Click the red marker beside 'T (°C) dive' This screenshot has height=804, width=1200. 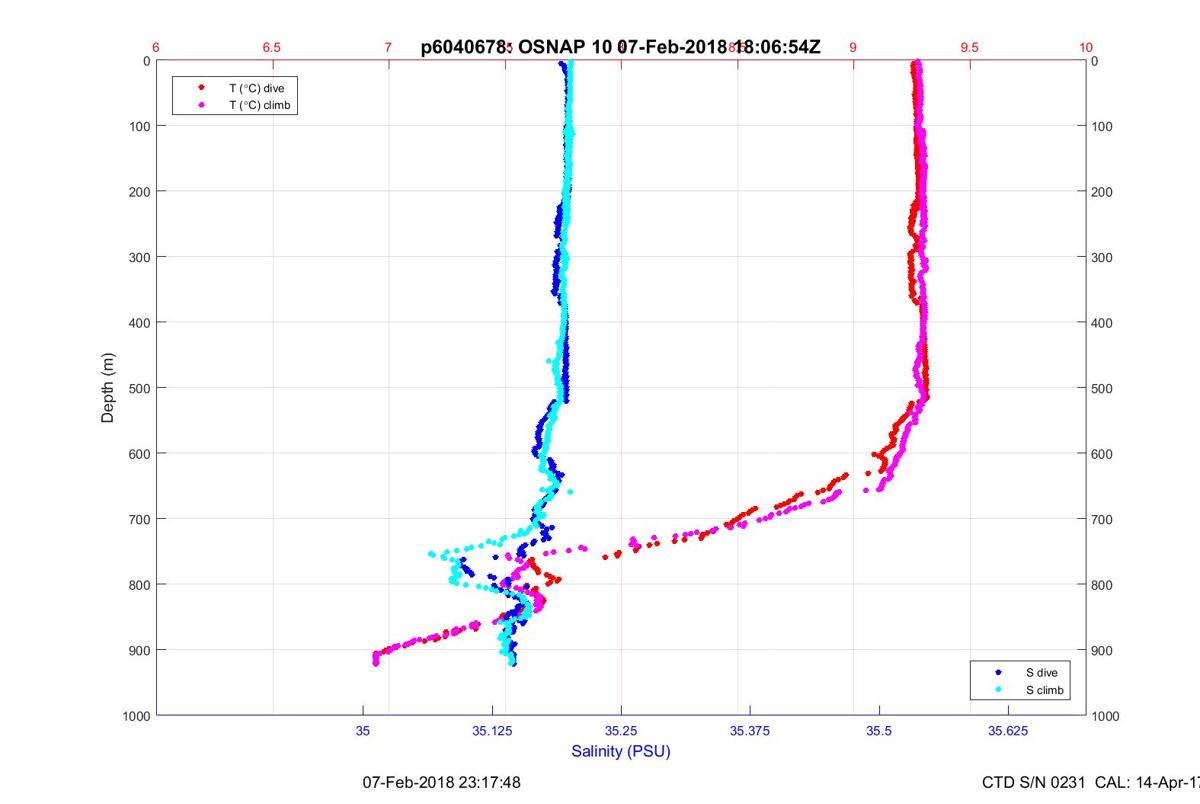201,88
